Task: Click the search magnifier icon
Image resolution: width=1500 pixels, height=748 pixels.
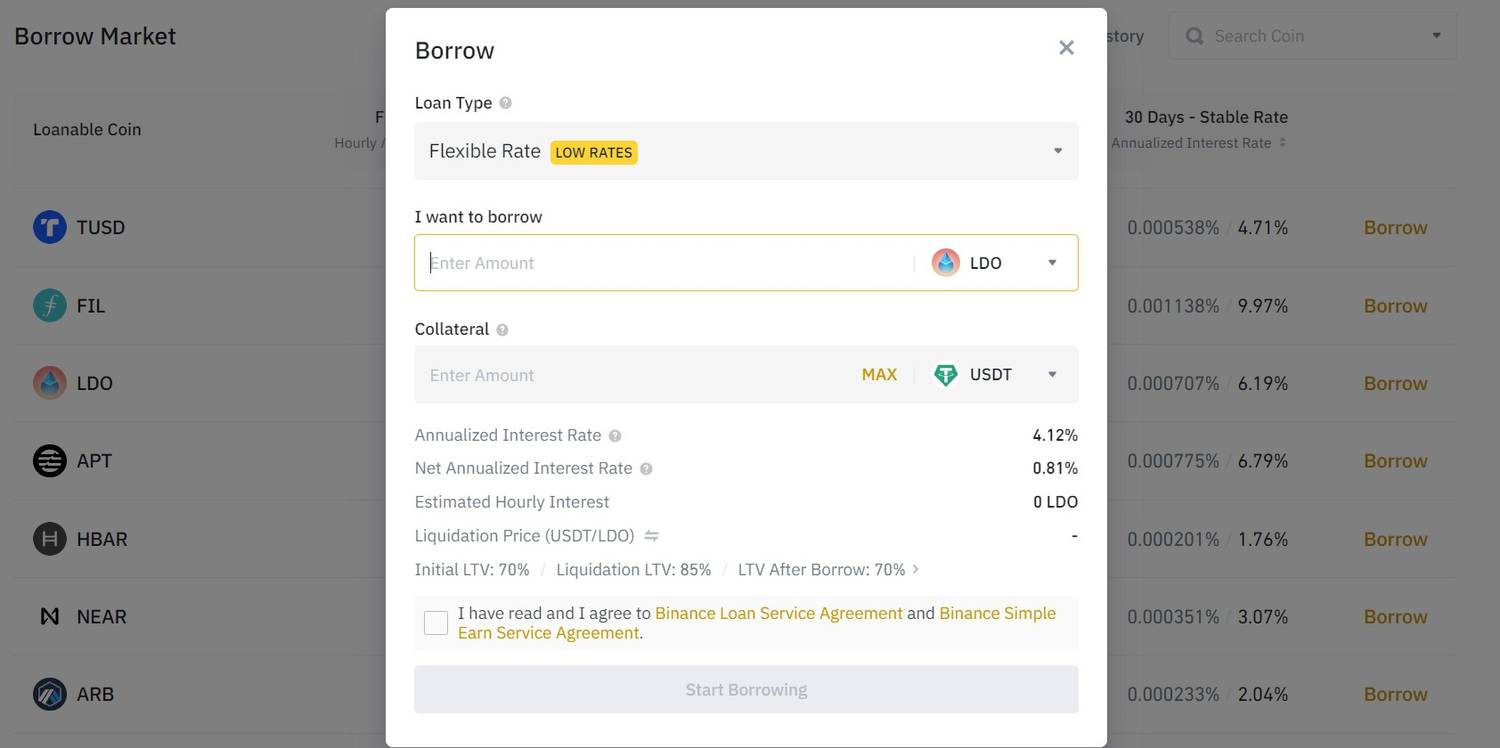Action: (x=1194, y=36)
